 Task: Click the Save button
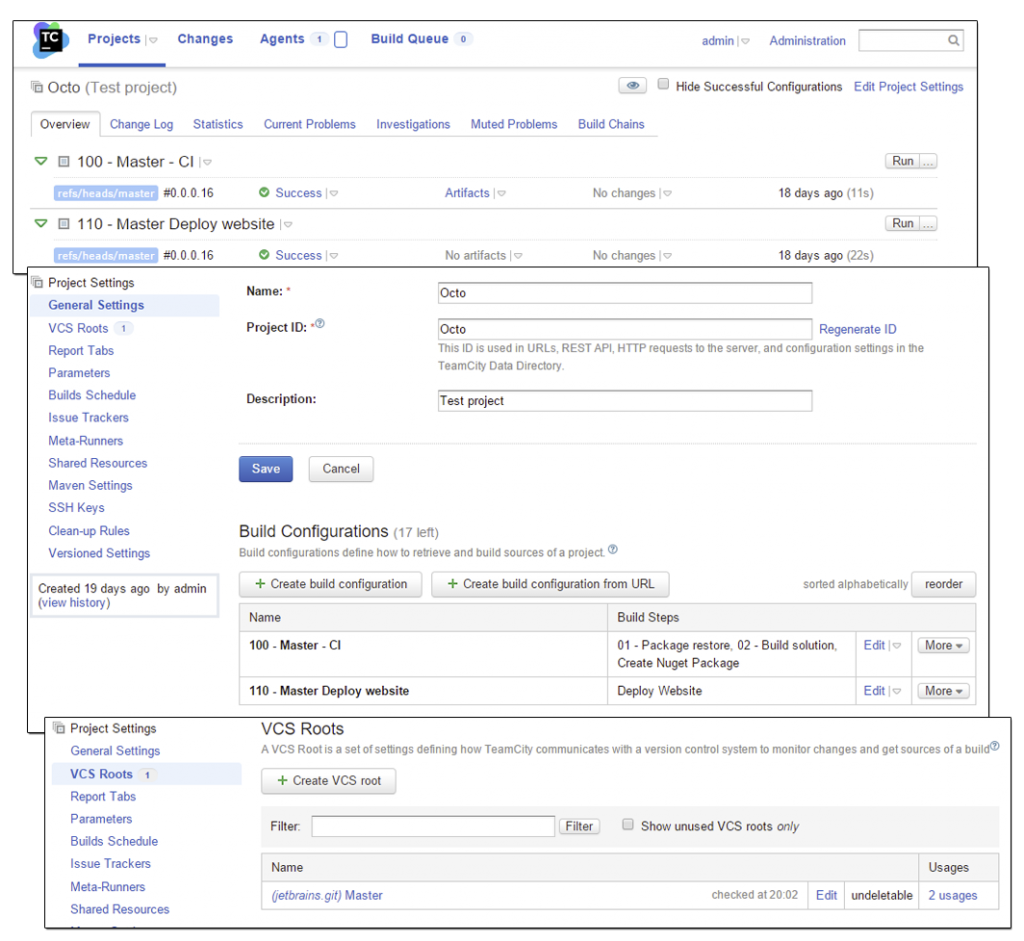click(x=266, y=469)
